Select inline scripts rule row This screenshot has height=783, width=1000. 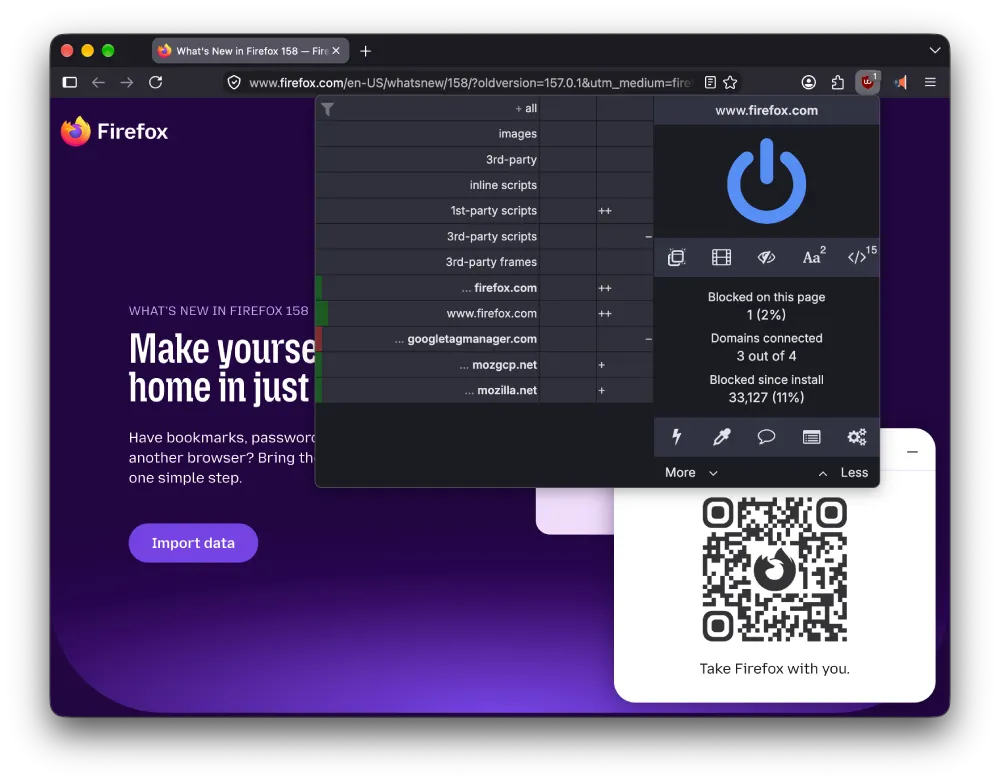click(485, 185)
